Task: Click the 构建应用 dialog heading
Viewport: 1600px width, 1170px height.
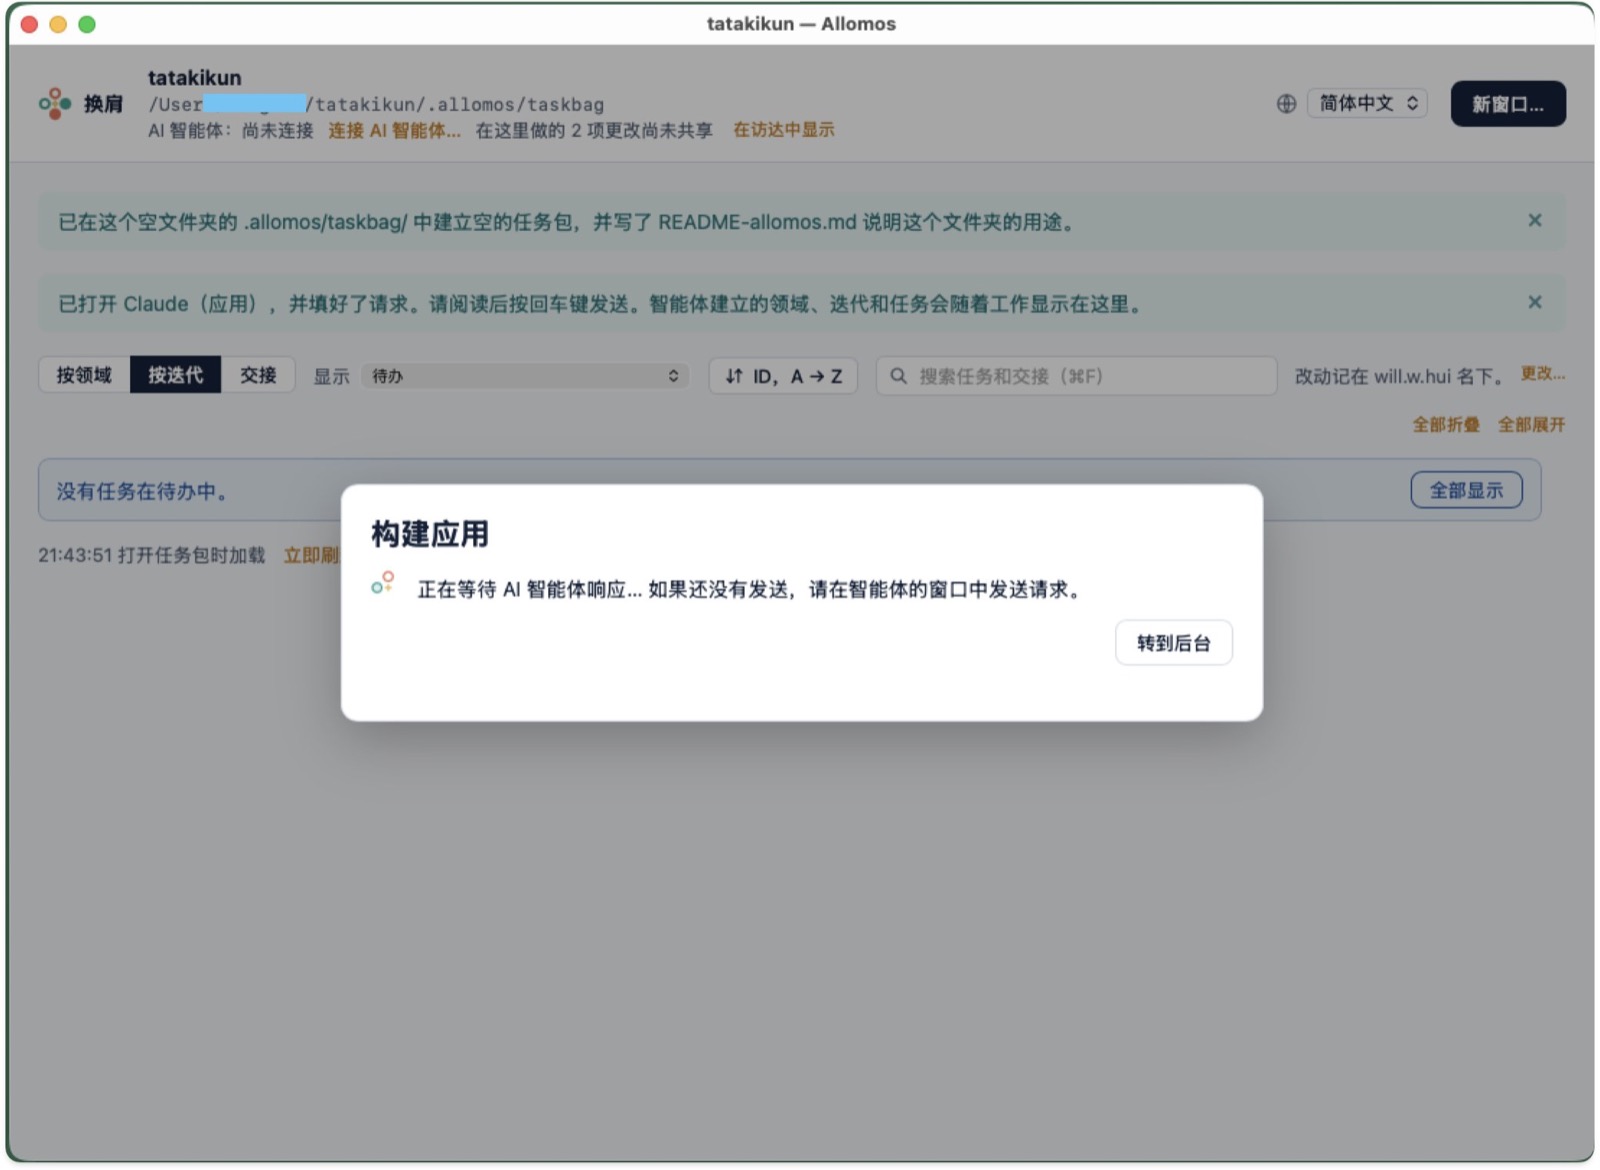Action: pos(430,534)
